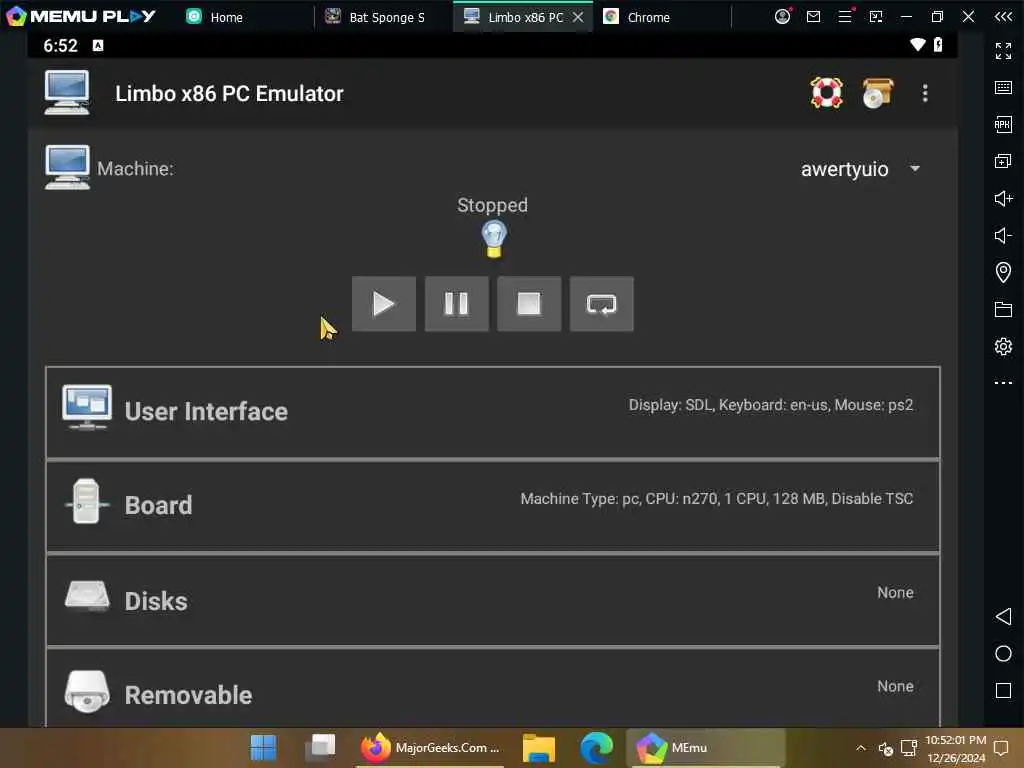Open File Explorer from taskbar
The height and width of the screenshot is (768, 1024).
[539, 748]
